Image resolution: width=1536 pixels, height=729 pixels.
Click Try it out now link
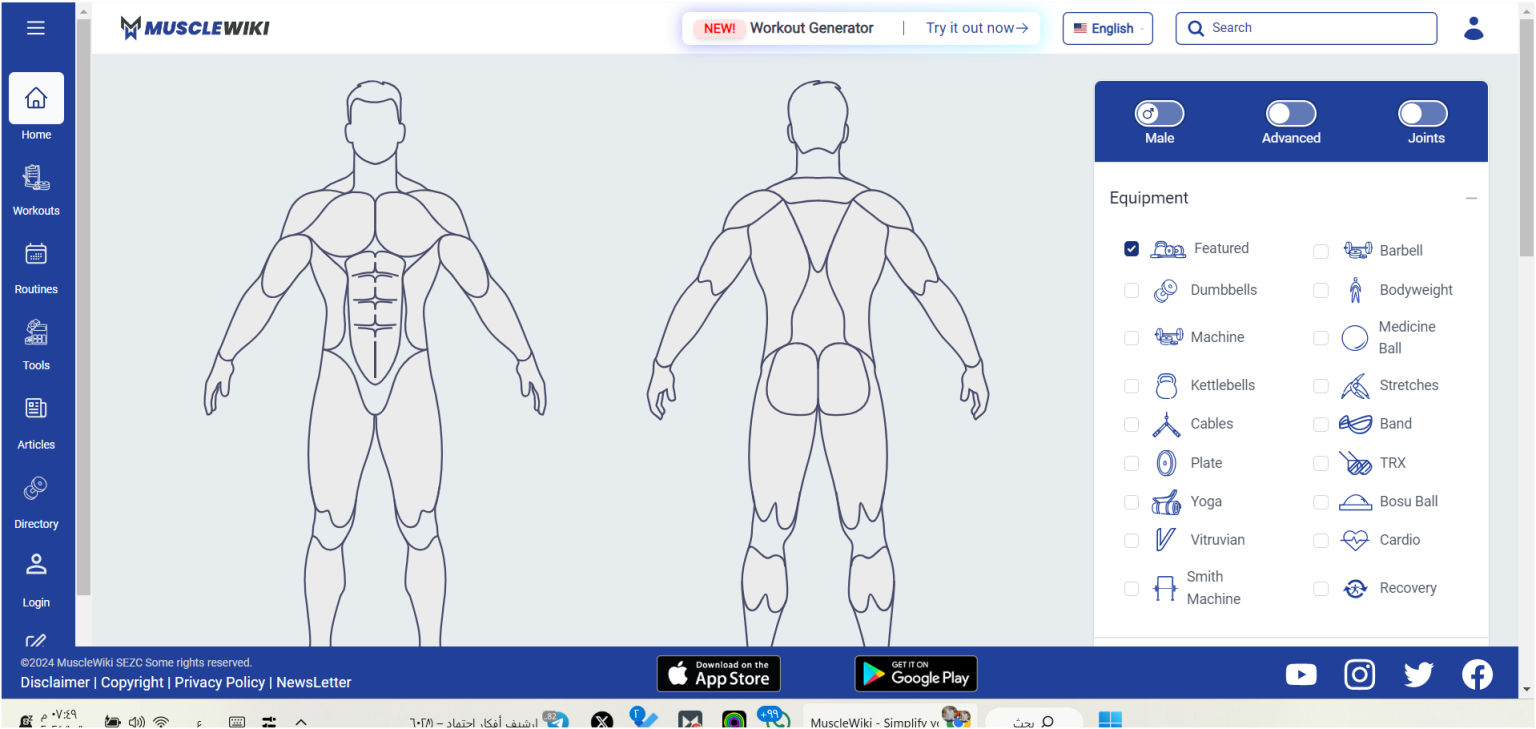[x=977, y=28]
